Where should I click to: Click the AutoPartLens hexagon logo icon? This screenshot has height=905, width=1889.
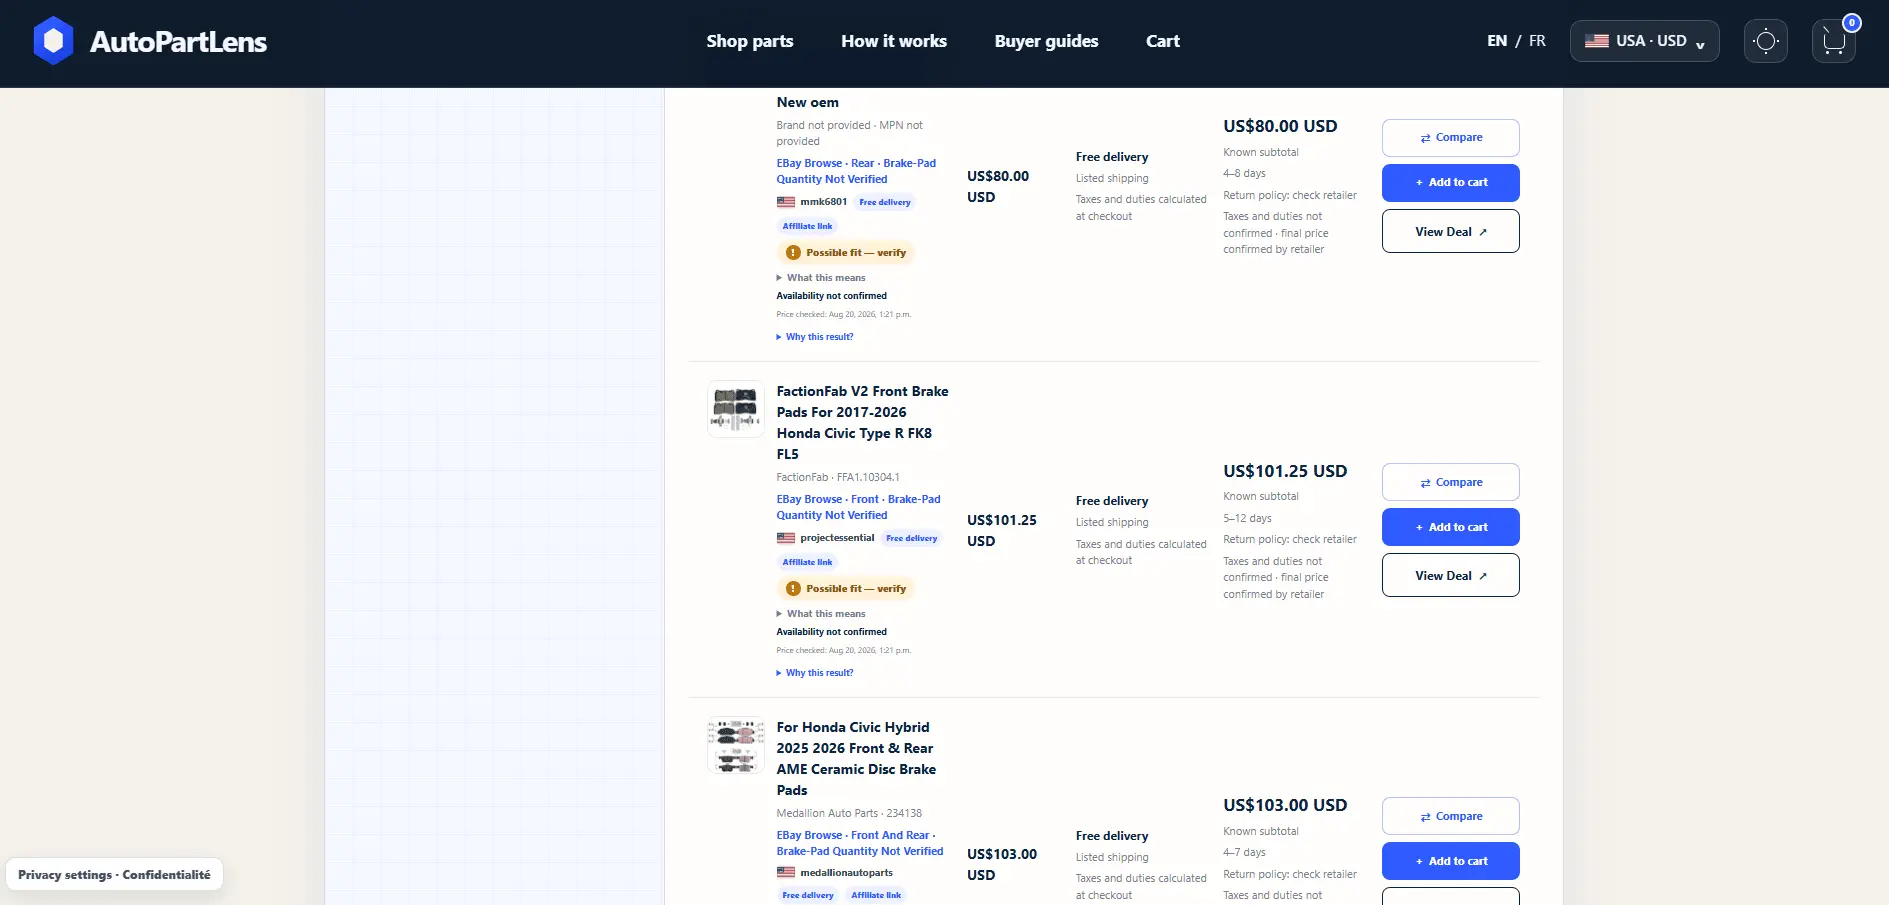53,41
